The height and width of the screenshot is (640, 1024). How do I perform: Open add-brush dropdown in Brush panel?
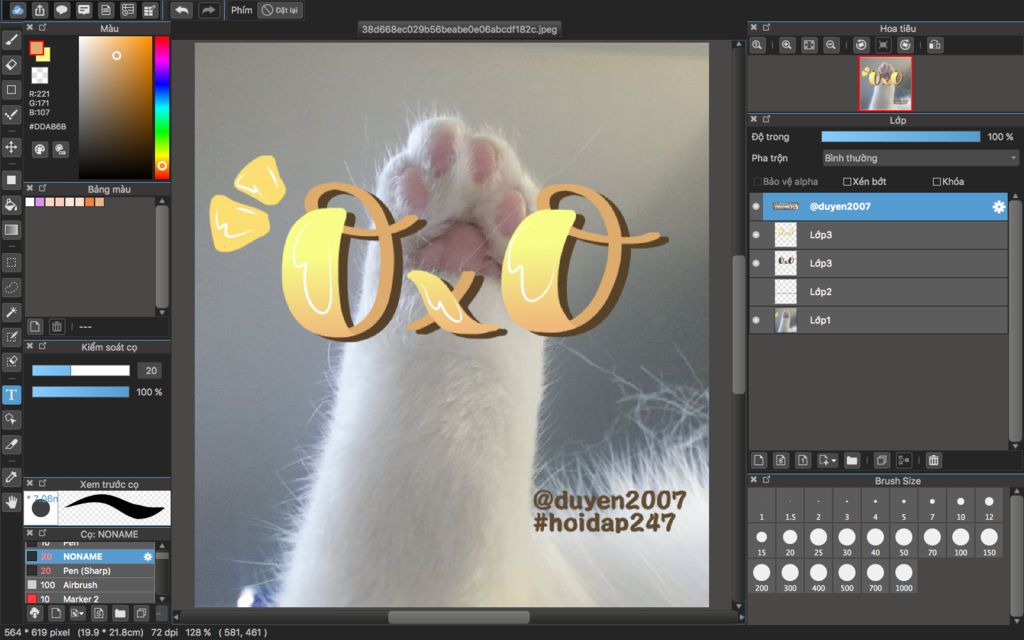(x=77, y=613)
